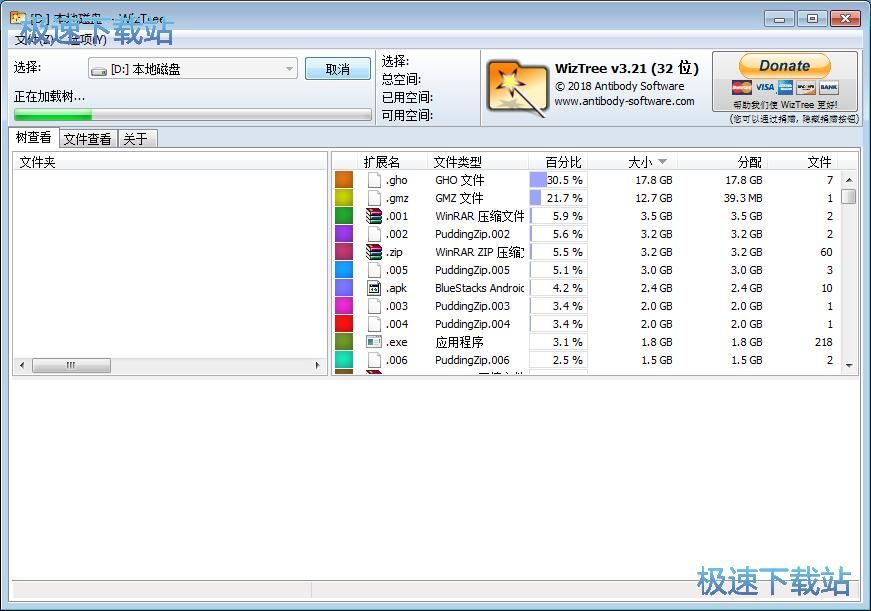871x611 pixels.
Task: Click the red color swatch for .004
Action: click(x=344, y=323)
